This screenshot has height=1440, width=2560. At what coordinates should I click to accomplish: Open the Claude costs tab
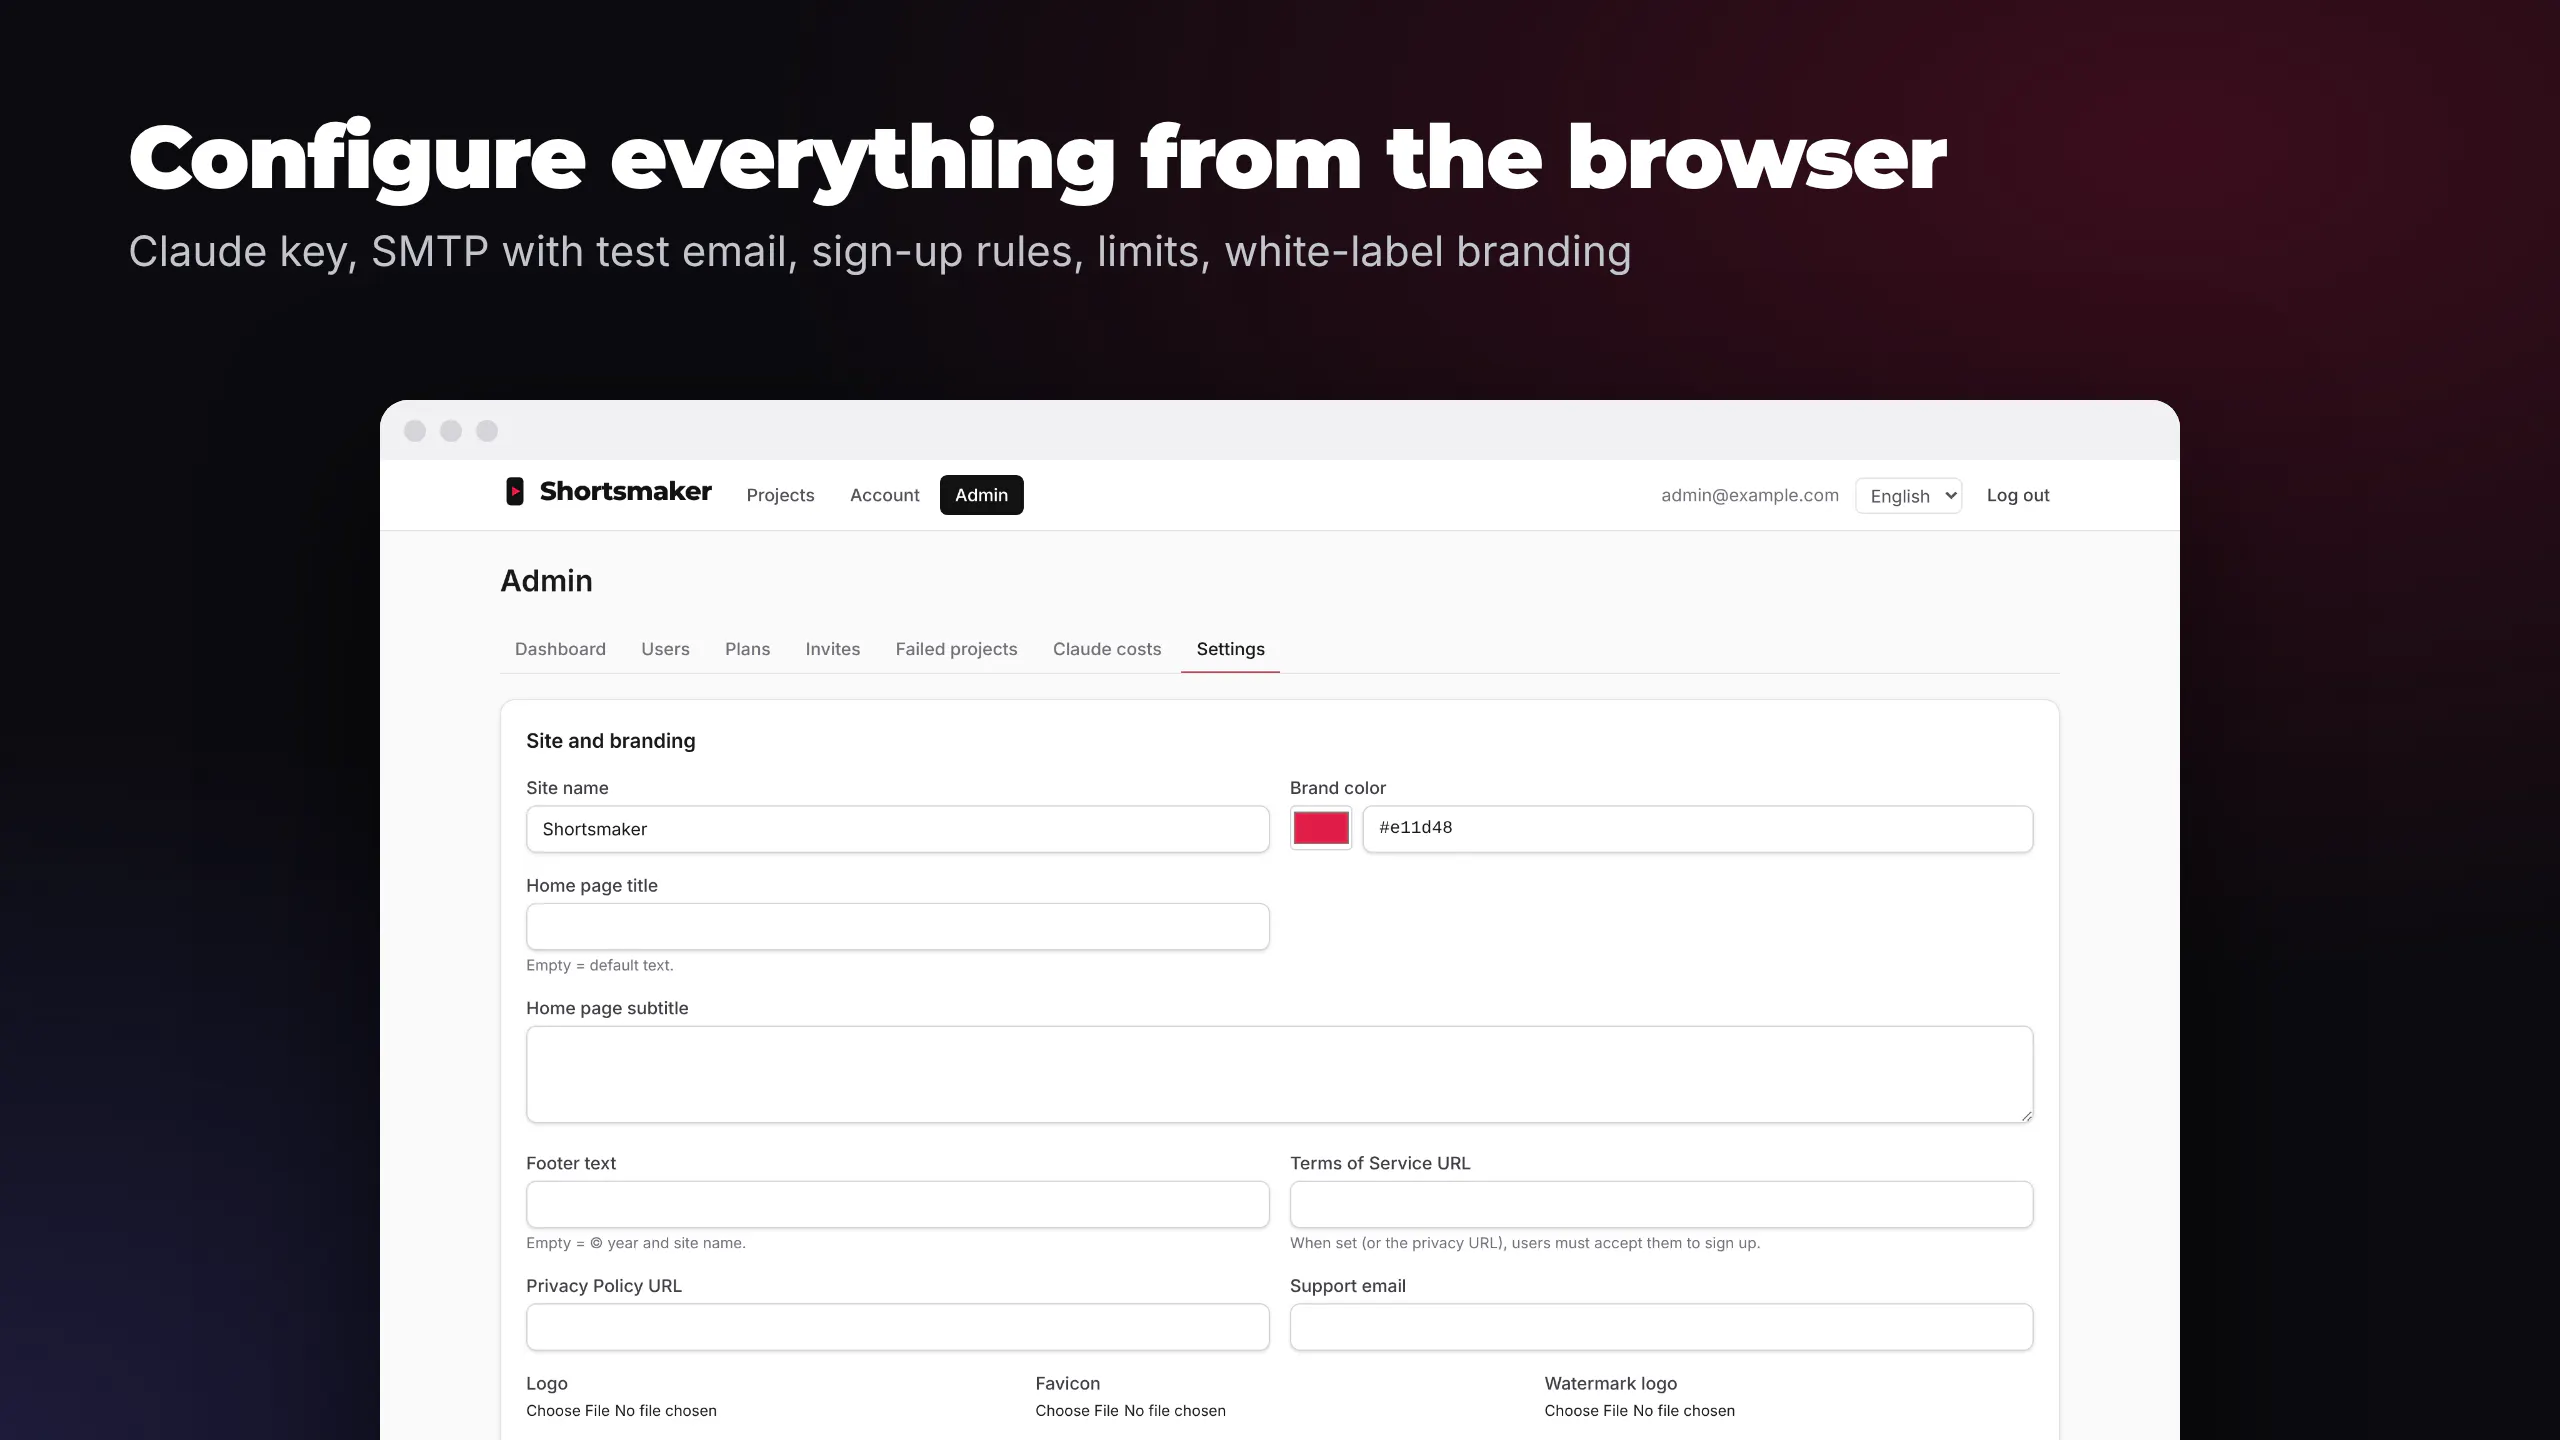(x=1106, y=649)
